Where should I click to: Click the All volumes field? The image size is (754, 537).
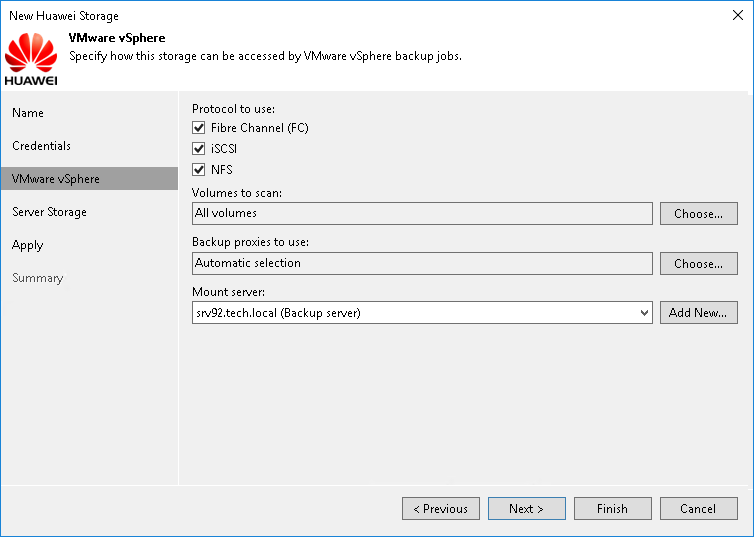pos(422,213)
